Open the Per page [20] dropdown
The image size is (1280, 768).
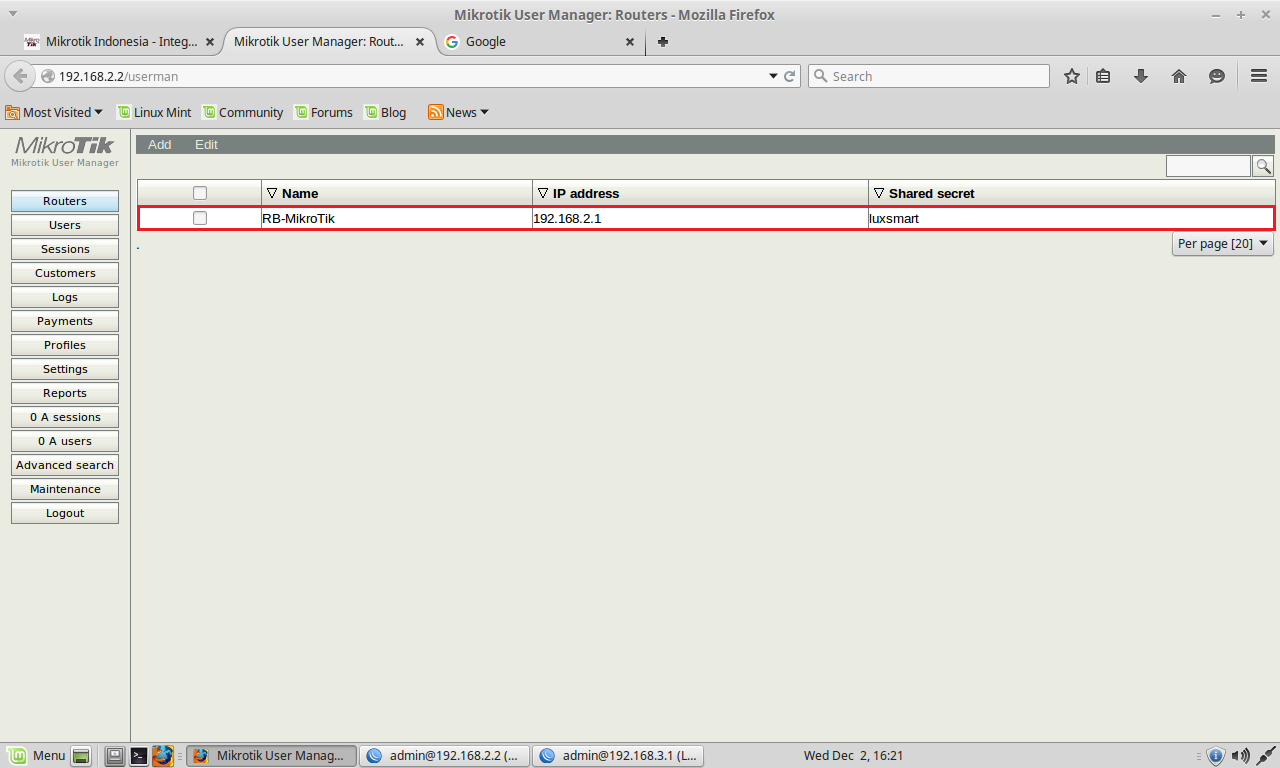pos(1223,243)
